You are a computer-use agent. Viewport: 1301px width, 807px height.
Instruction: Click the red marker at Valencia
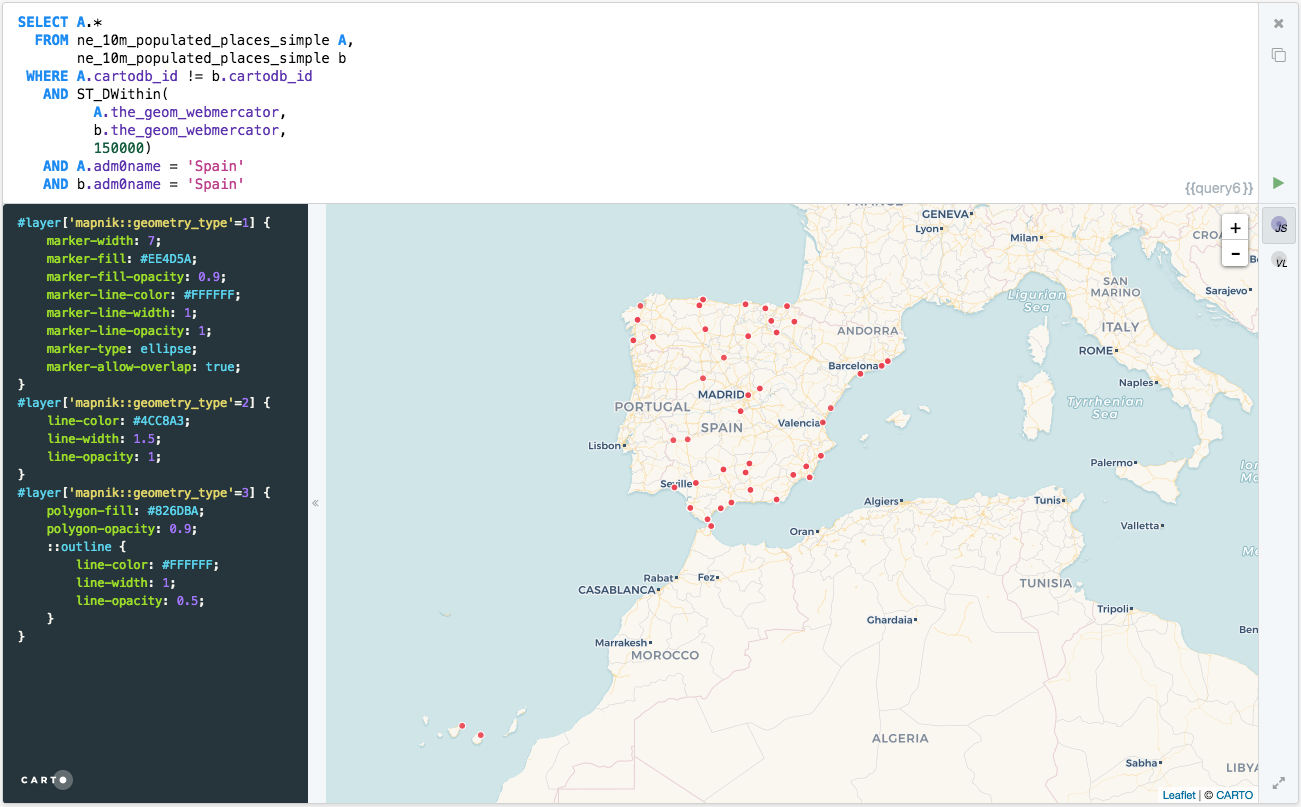click(x=824, y=423)
